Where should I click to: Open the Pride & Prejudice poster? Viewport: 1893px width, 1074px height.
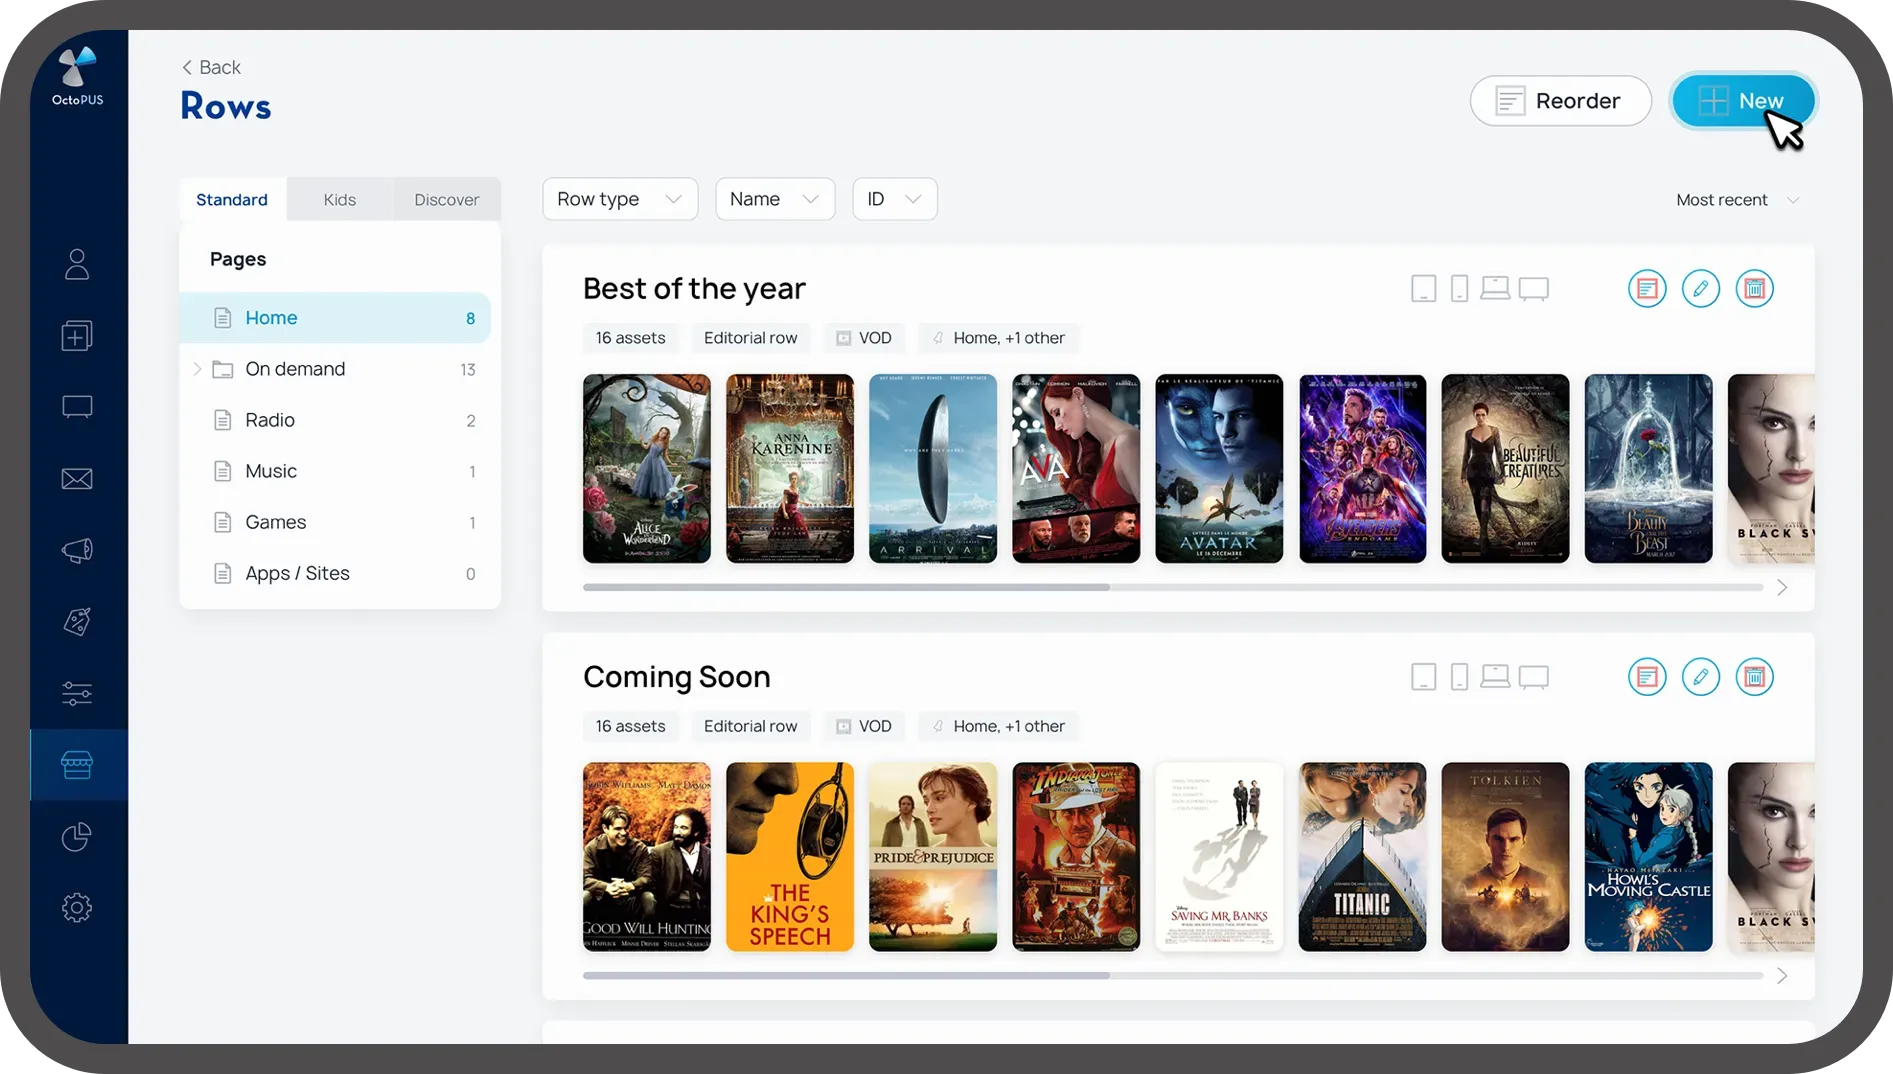click(x=933, y=857)
